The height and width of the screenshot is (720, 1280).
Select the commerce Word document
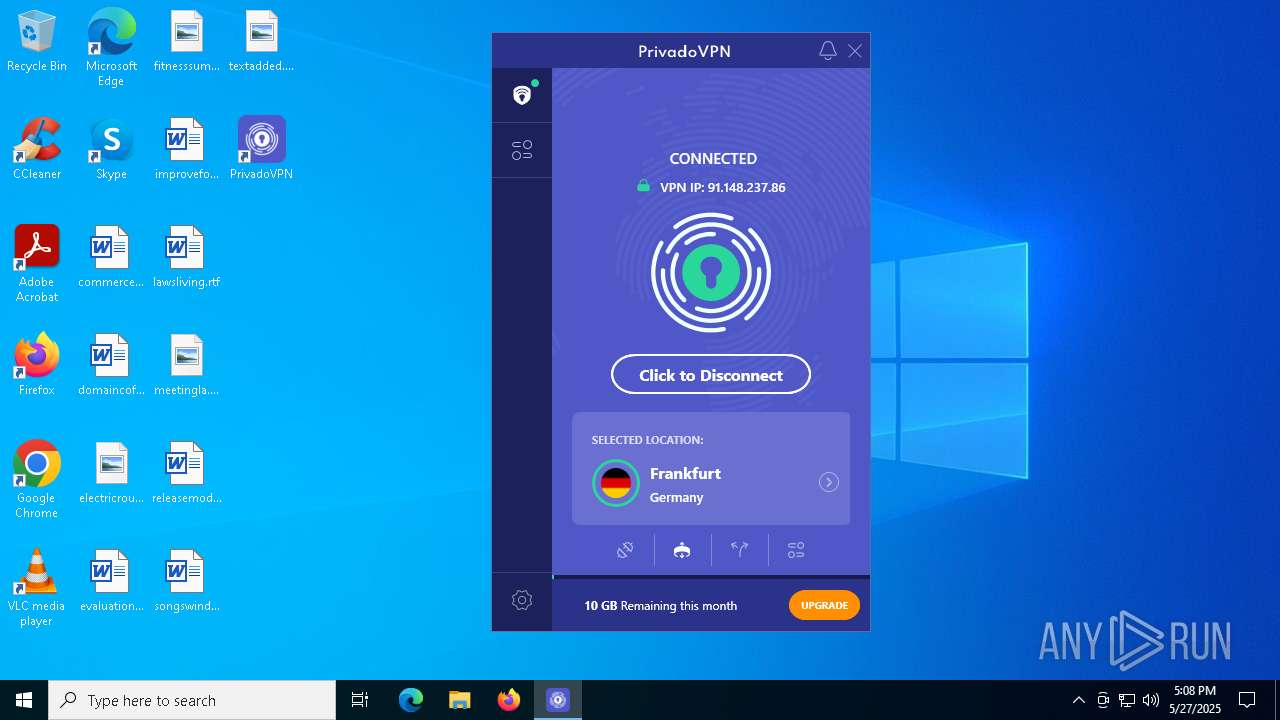(111, 257)
